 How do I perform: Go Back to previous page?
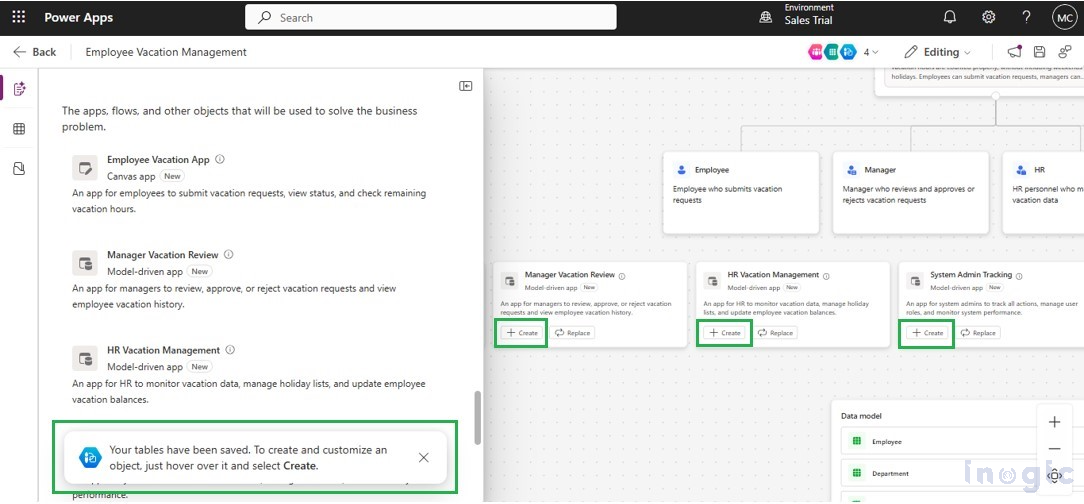(x=35, y=52)
